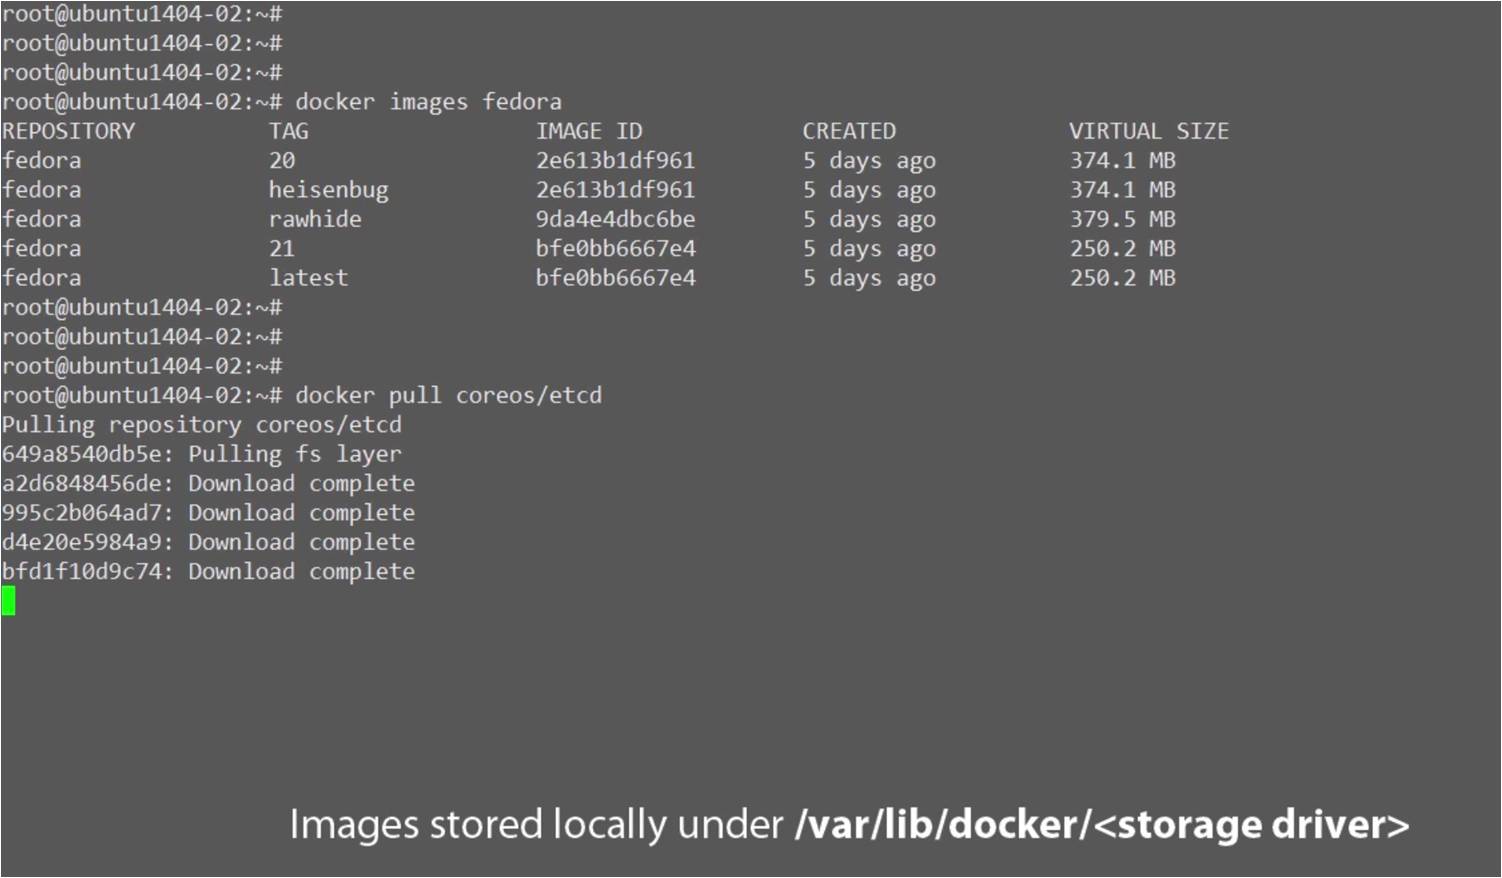Click layer ID 649a8540db5e
The image size is (1502, 878).
pos(85,454)
